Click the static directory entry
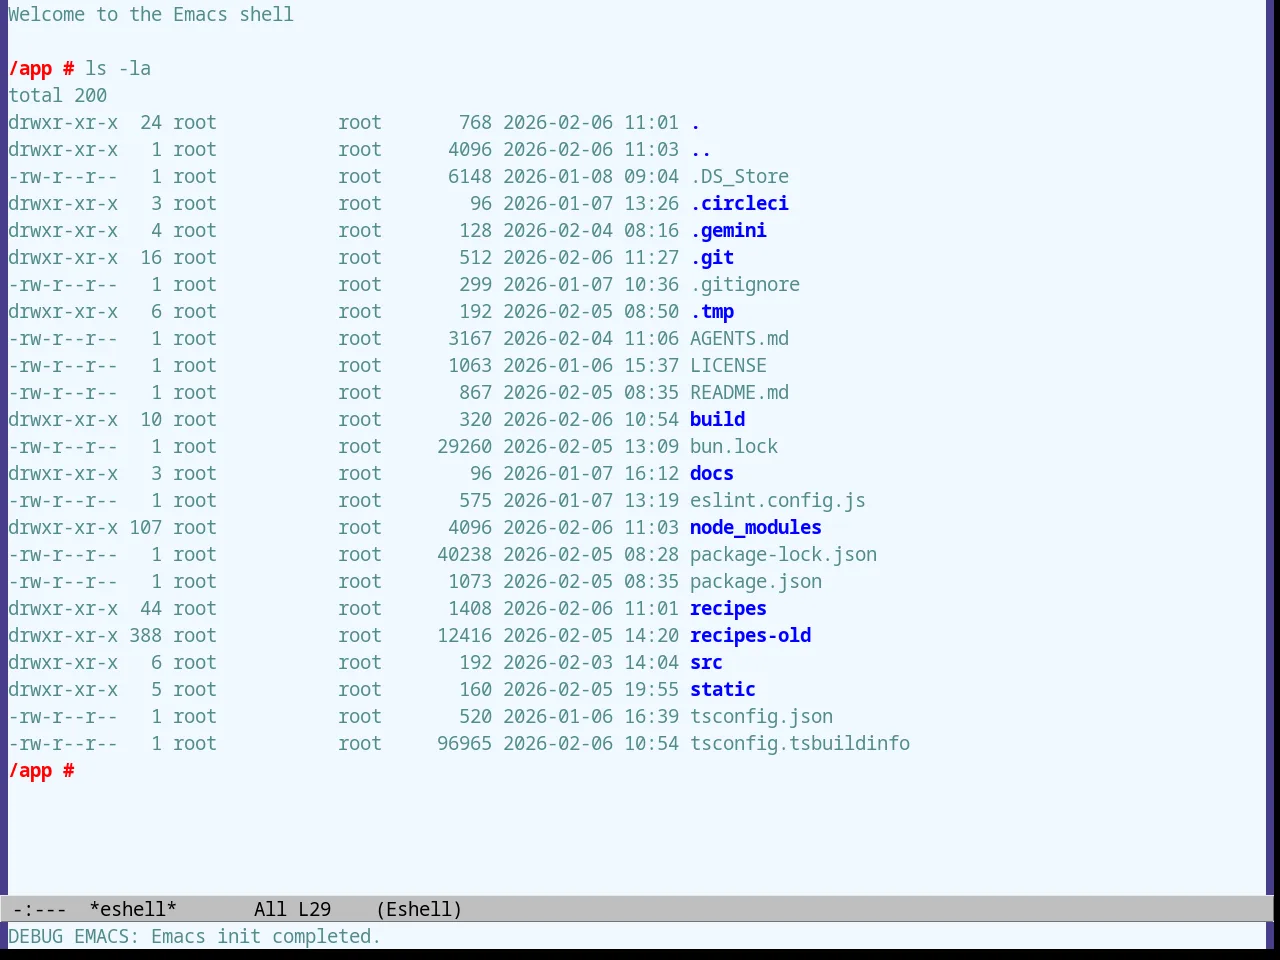Screen dimensions: 1280x960 (723, 689)
